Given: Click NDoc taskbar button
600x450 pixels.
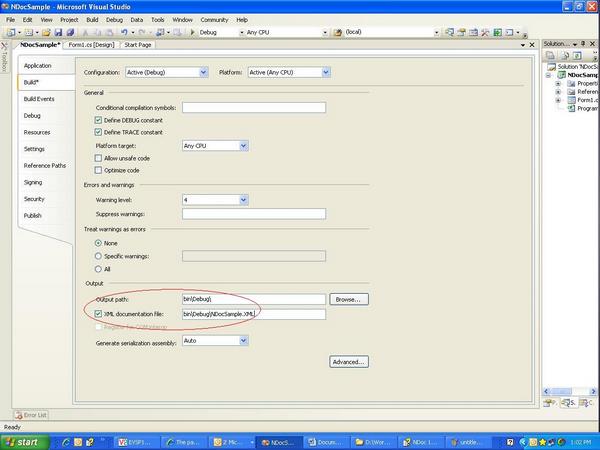Looking at the screenshot, I should [x=421, y=442].
